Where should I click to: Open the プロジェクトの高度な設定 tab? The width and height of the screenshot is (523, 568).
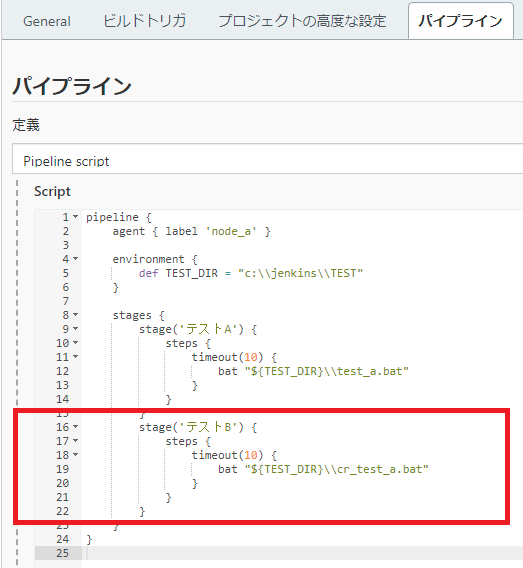302,21
